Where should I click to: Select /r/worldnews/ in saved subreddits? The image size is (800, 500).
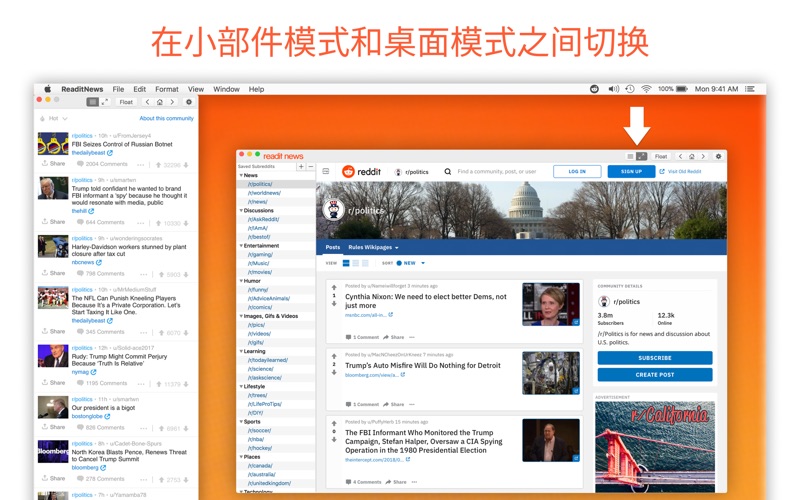(x=264, y=193)
